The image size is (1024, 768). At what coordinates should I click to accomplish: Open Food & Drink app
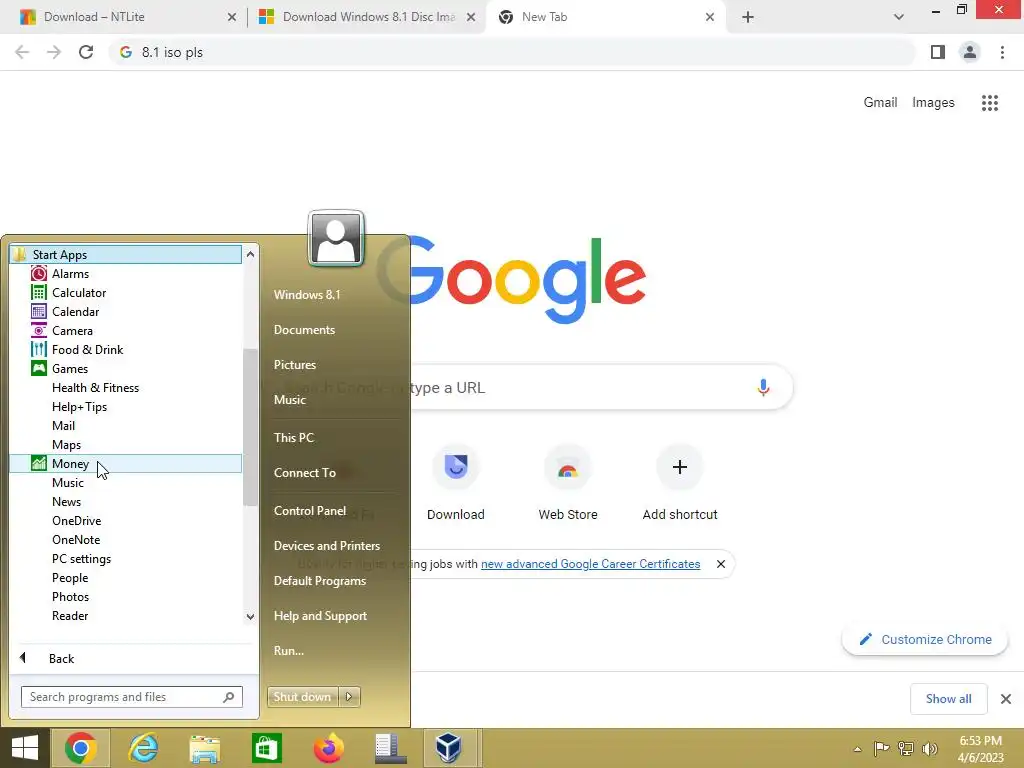87,349
